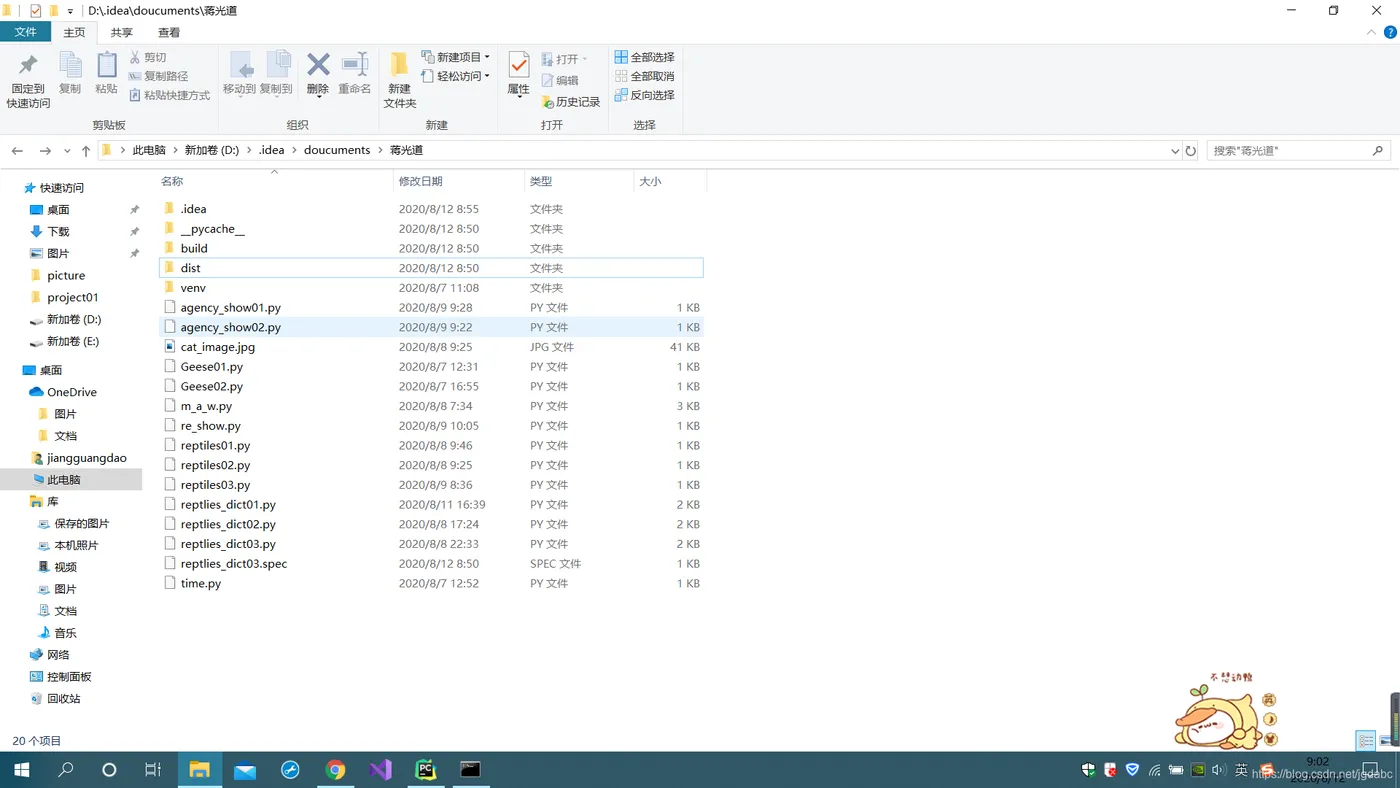Open the blue help question mark

[x=1390, y=33]
